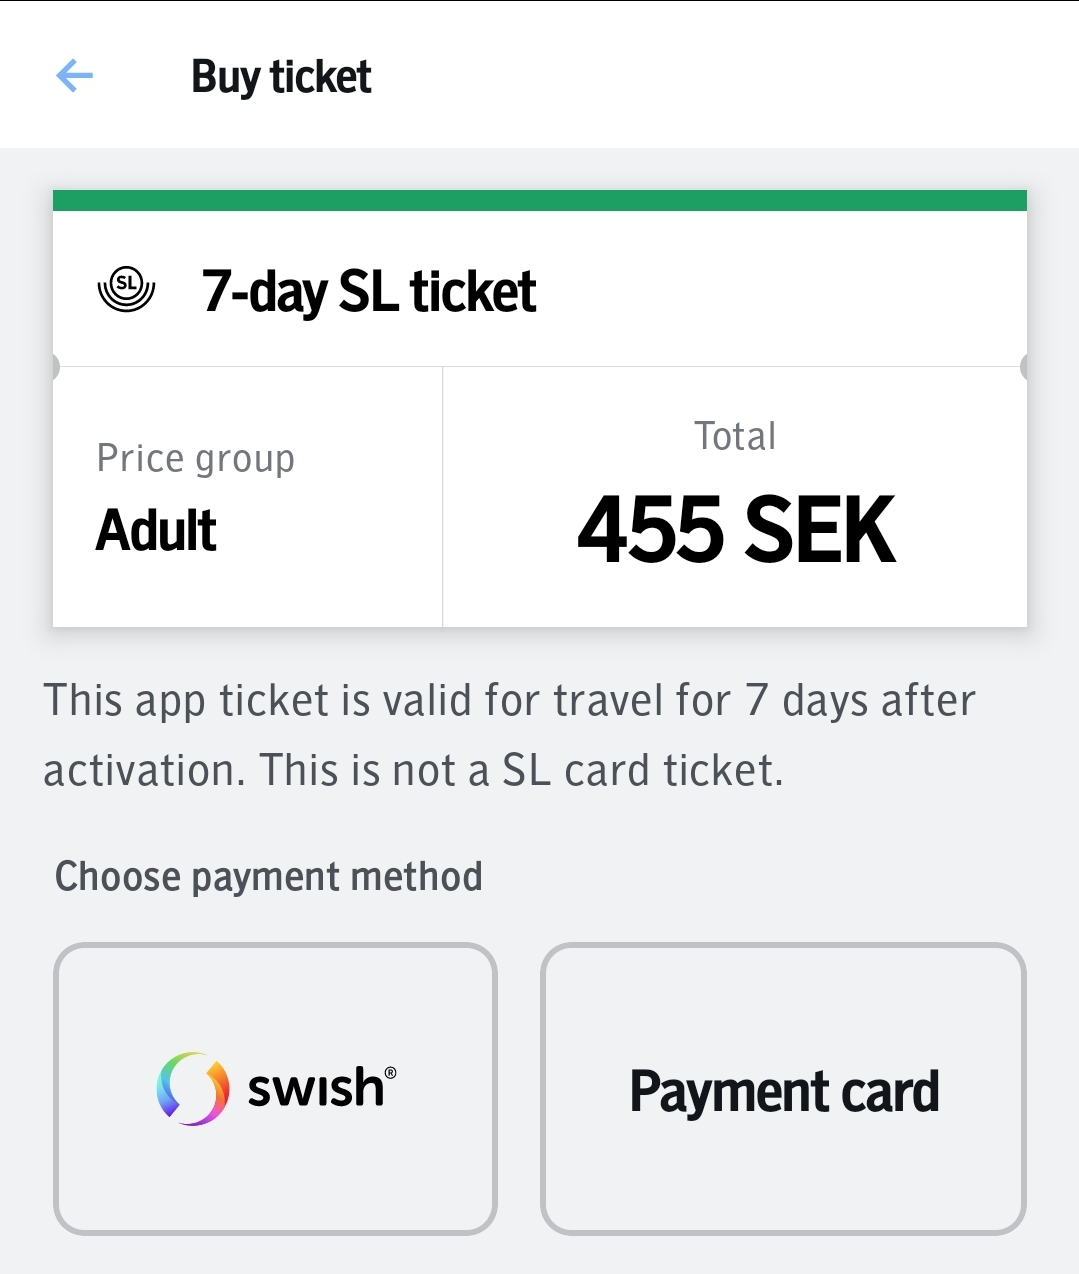This screenshot has width=1079, height=1274.
Task: Click the Buy ticket page title
Action: [x=281, y=77]
